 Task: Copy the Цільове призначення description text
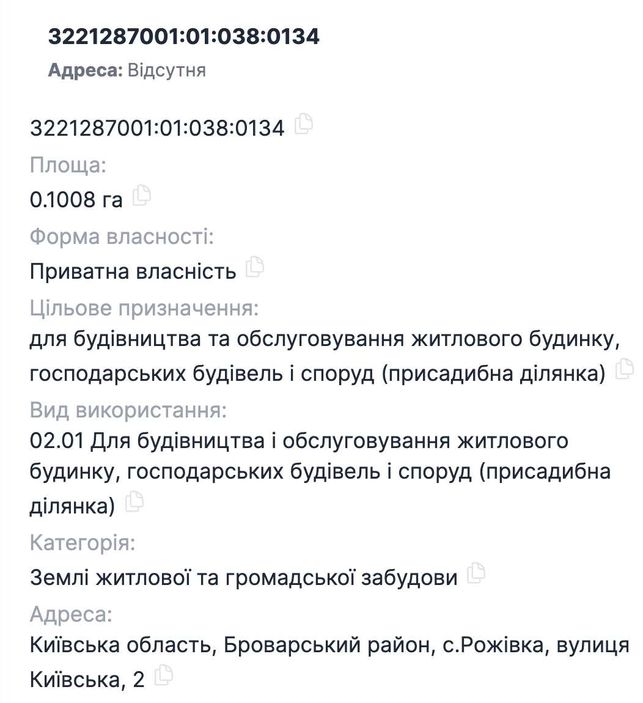click(624, 369)
